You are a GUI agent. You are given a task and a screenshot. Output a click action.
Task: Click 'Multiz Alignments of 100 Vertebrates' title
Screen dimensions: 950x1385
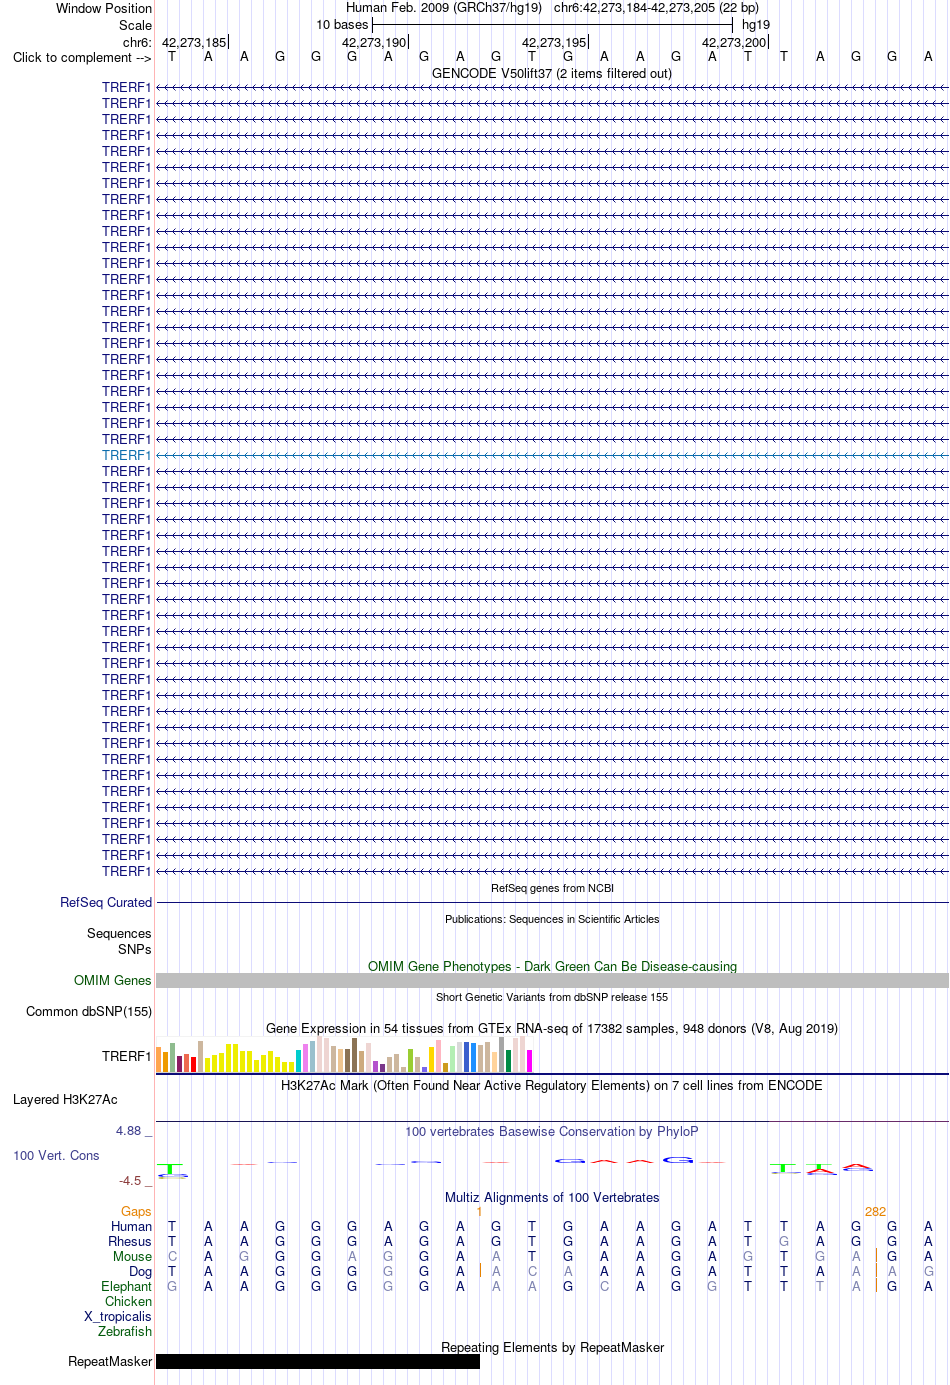pyautogui.click(x=552, y=1197)
